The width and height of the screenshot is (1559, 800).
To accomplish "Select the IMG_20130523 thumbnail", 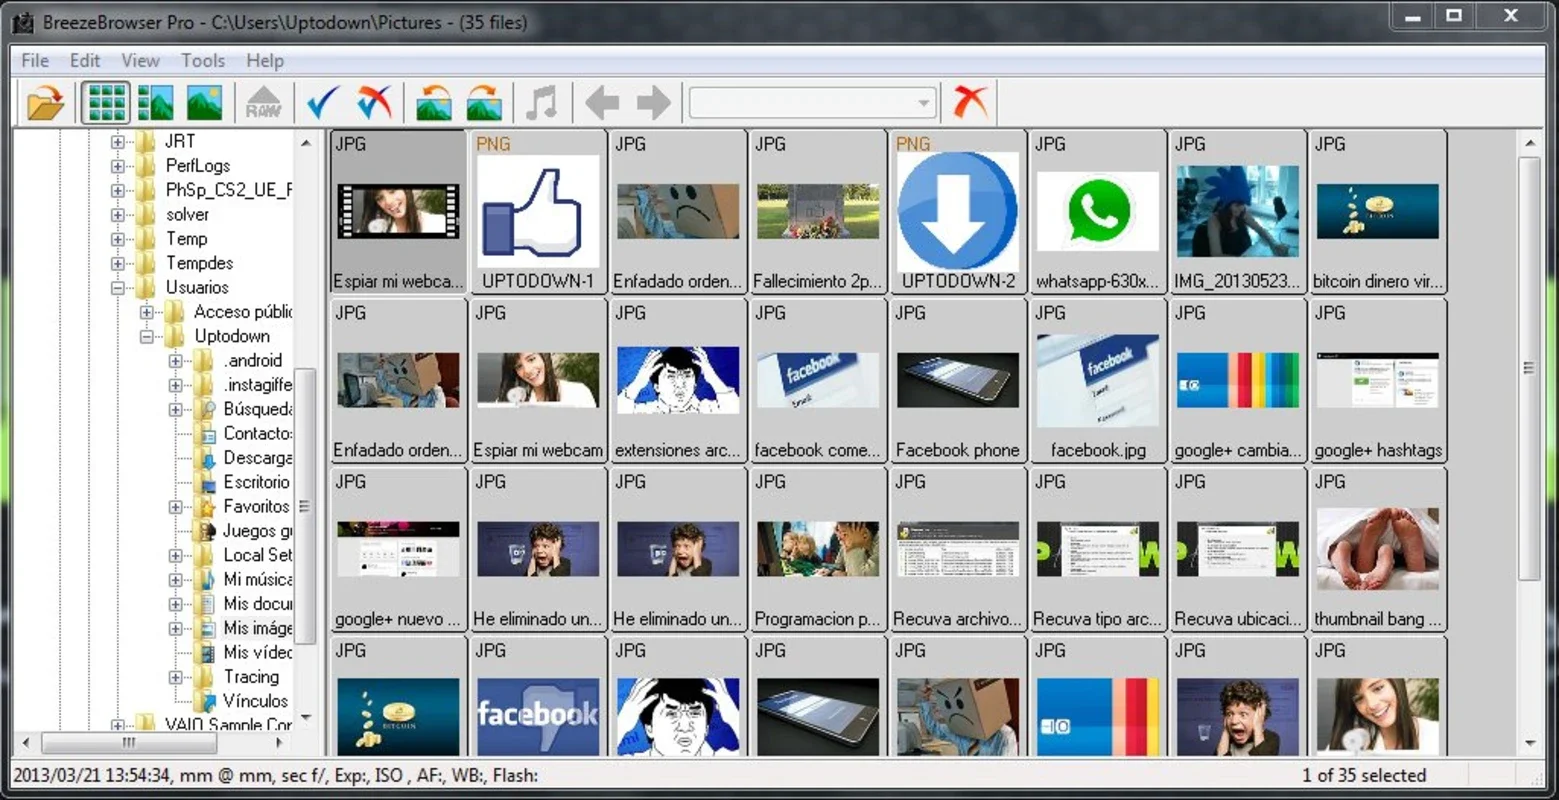I will [x=1238, y=212].
